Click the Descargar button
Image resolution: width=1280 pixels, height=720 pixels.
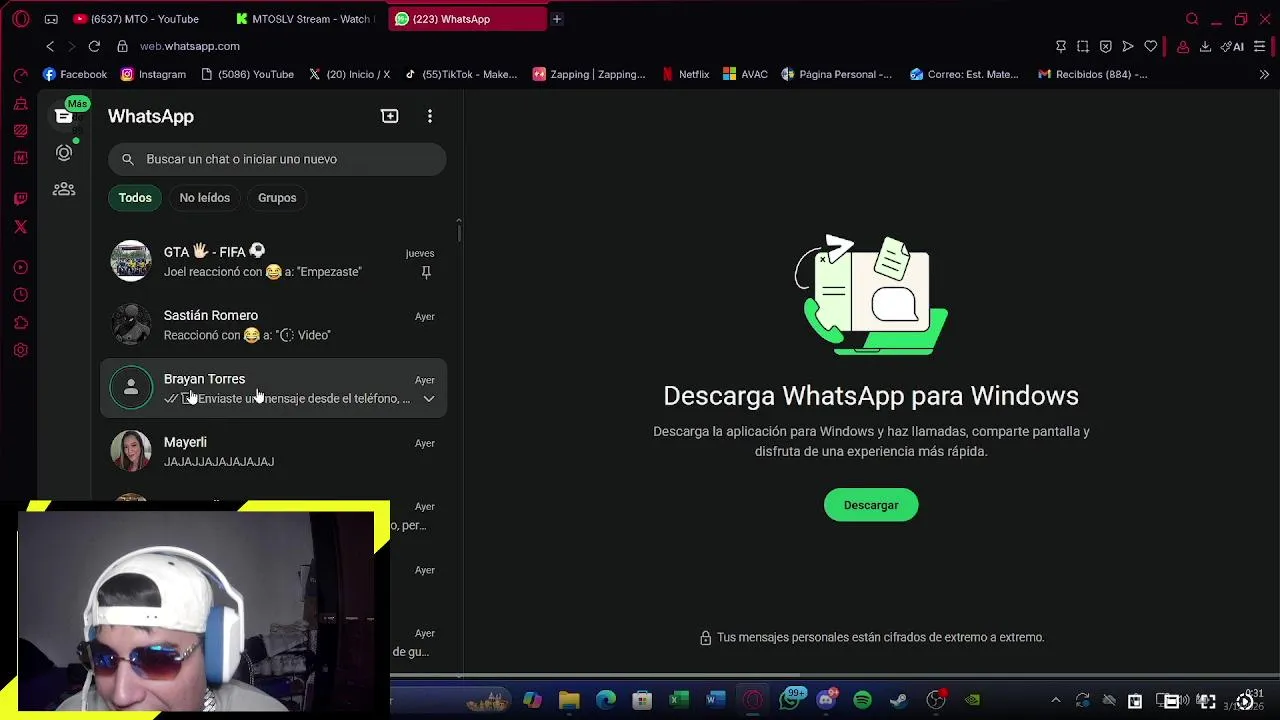tap(871, 505)
